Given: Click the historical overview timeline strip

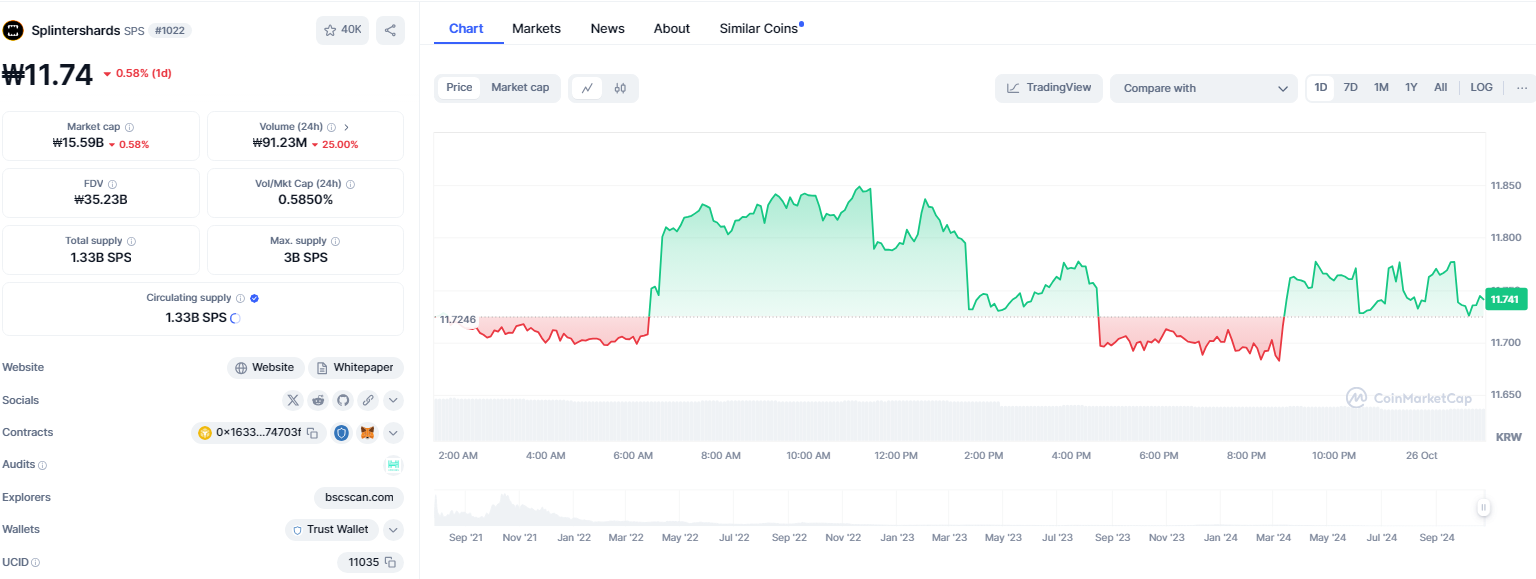Looking at the screenshot, I should coord(960,508).
